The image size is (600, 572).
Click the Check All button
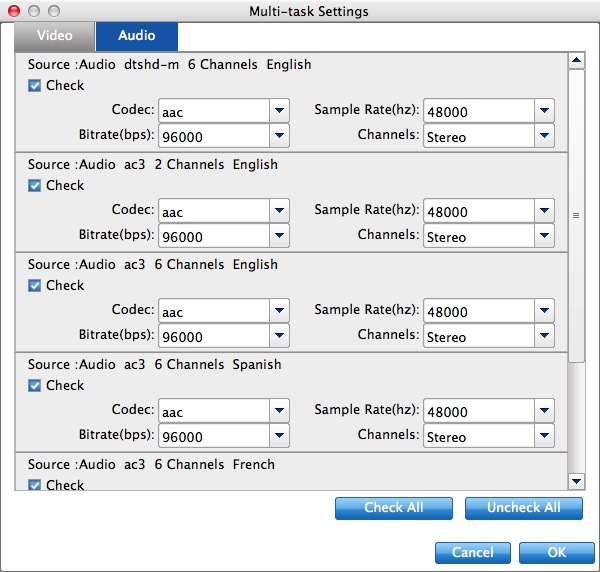tap(393, 508)
